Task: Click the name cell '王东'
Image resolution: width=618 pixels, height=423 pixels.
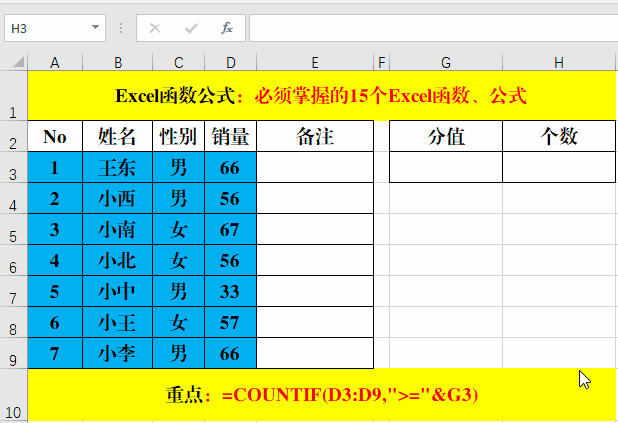Action: (117, 167)
